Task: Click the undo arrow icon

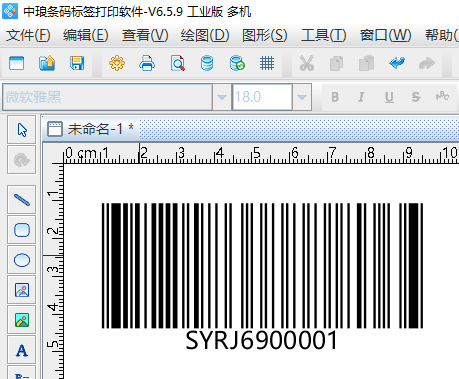Action: pos(397,63)
